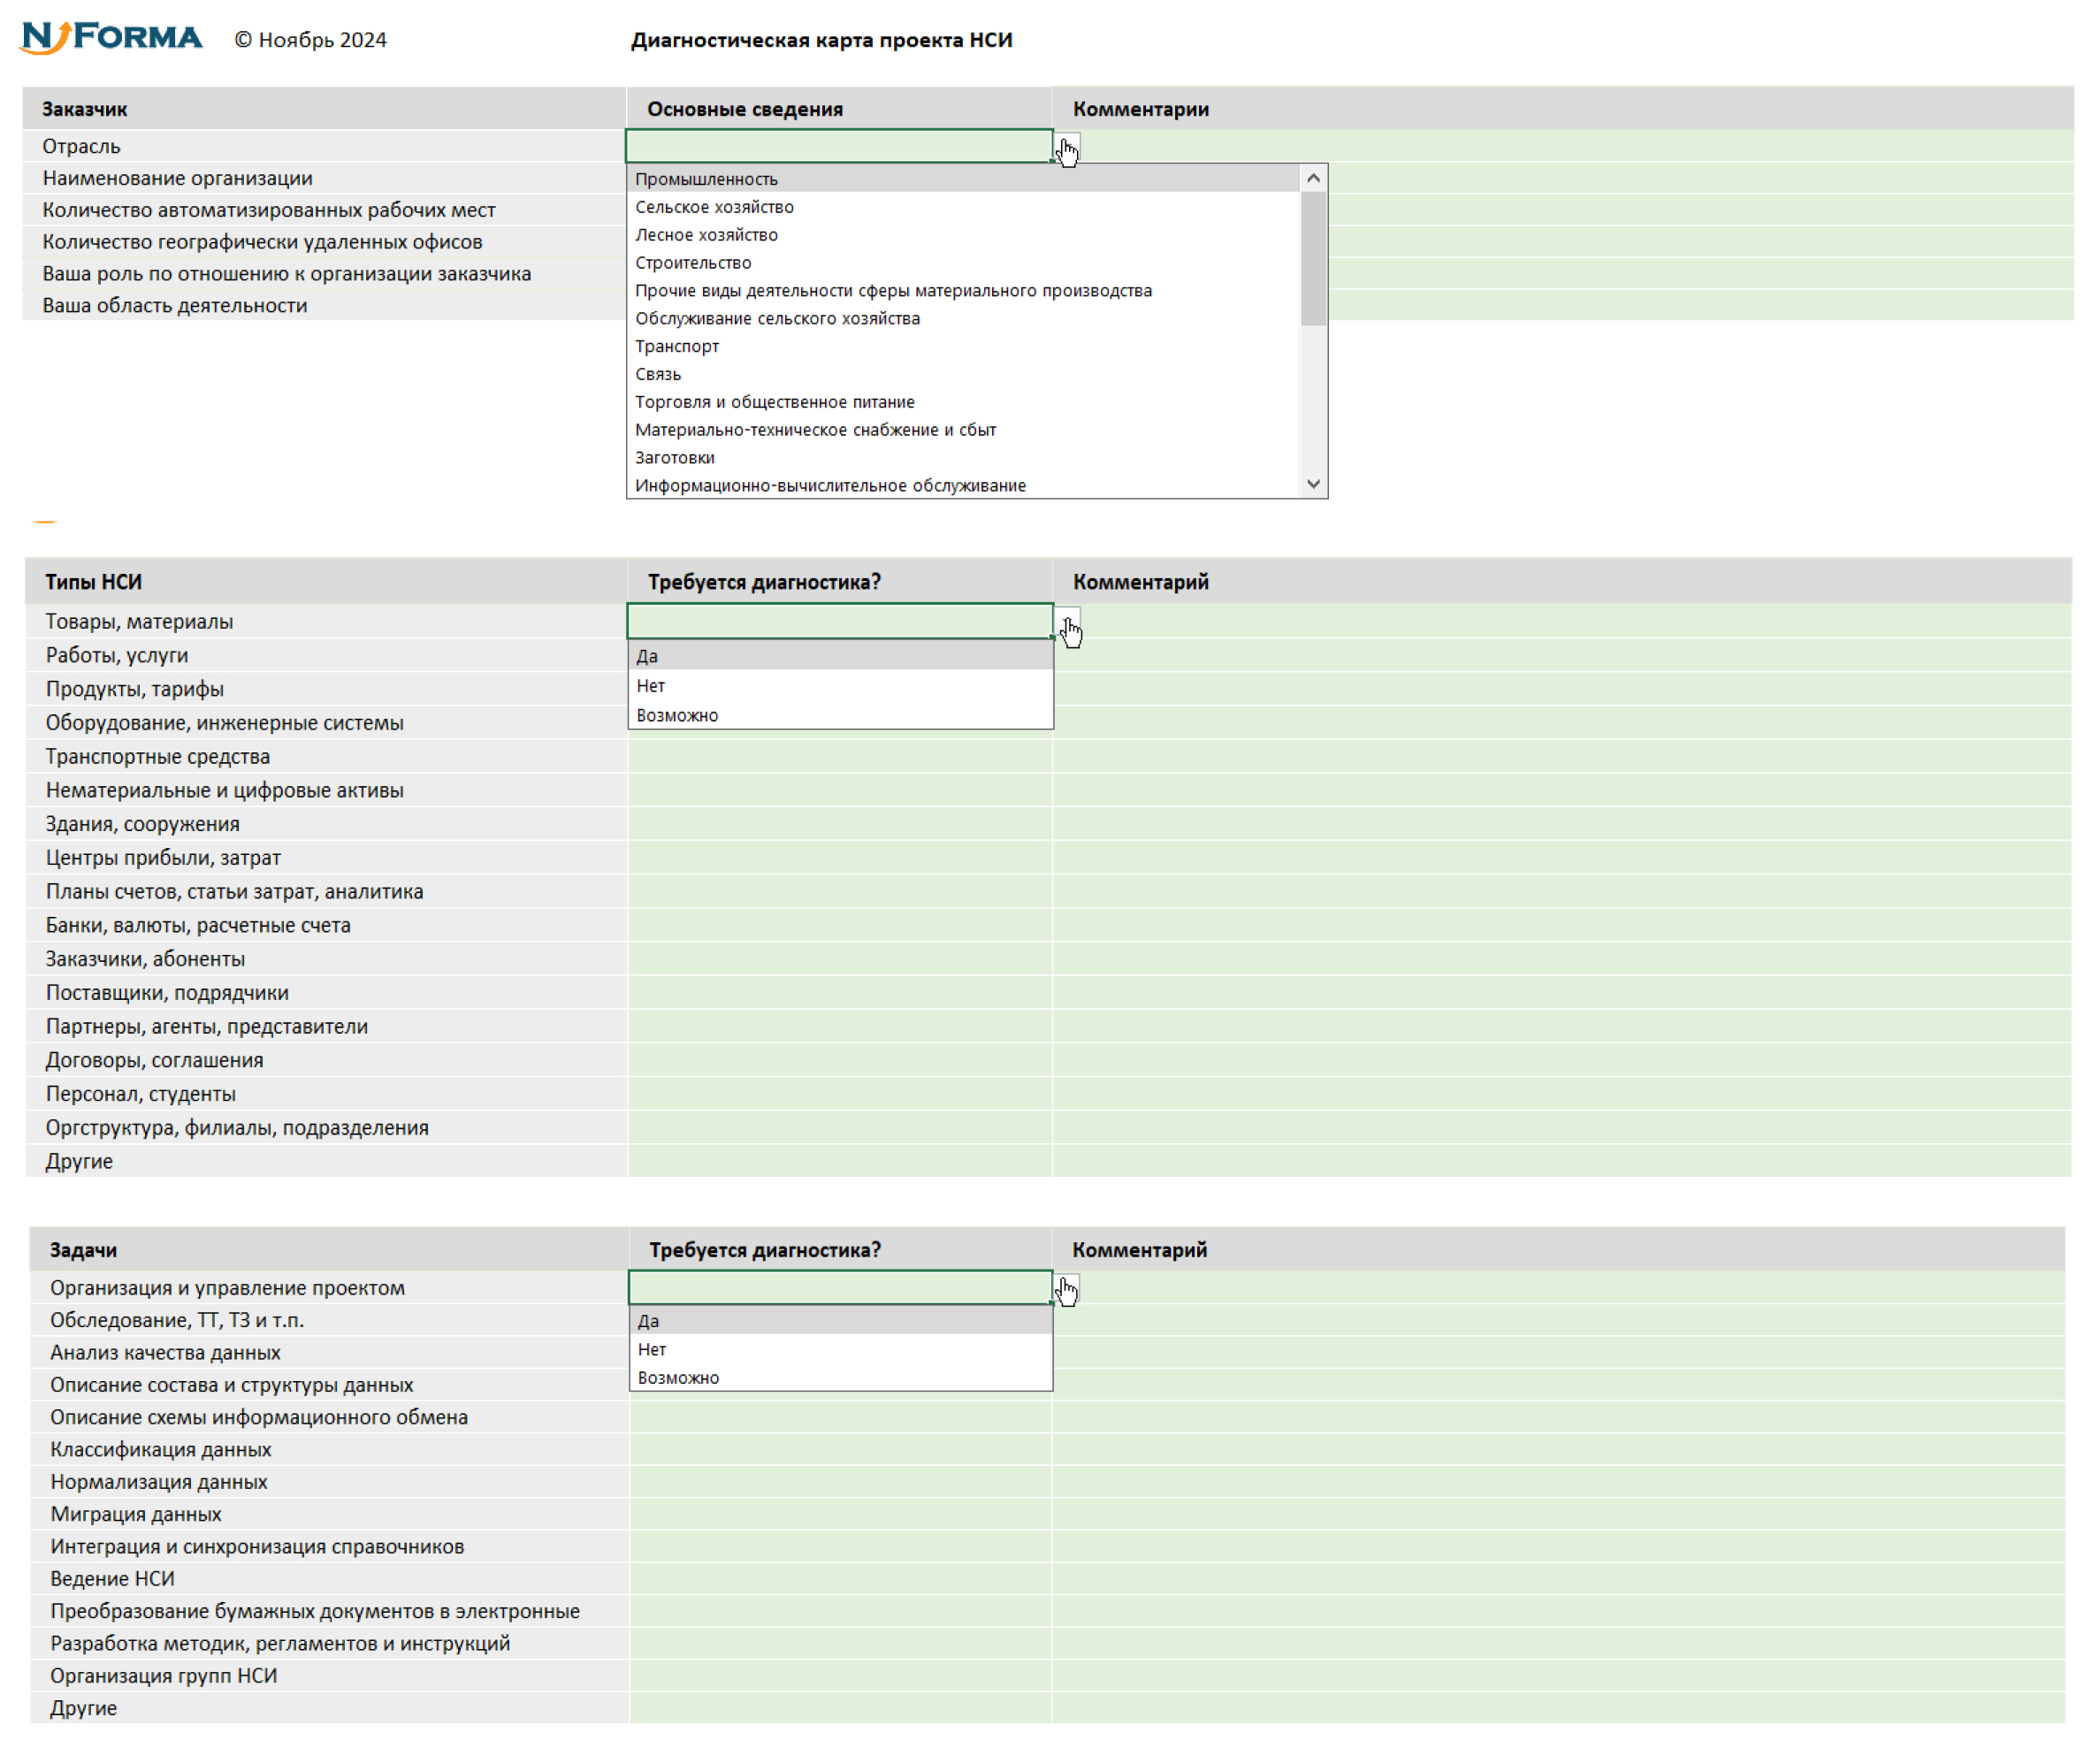Click the industry list scrollbar thumb
Screen dimensions: 2100x1748
click(1315, 259)
